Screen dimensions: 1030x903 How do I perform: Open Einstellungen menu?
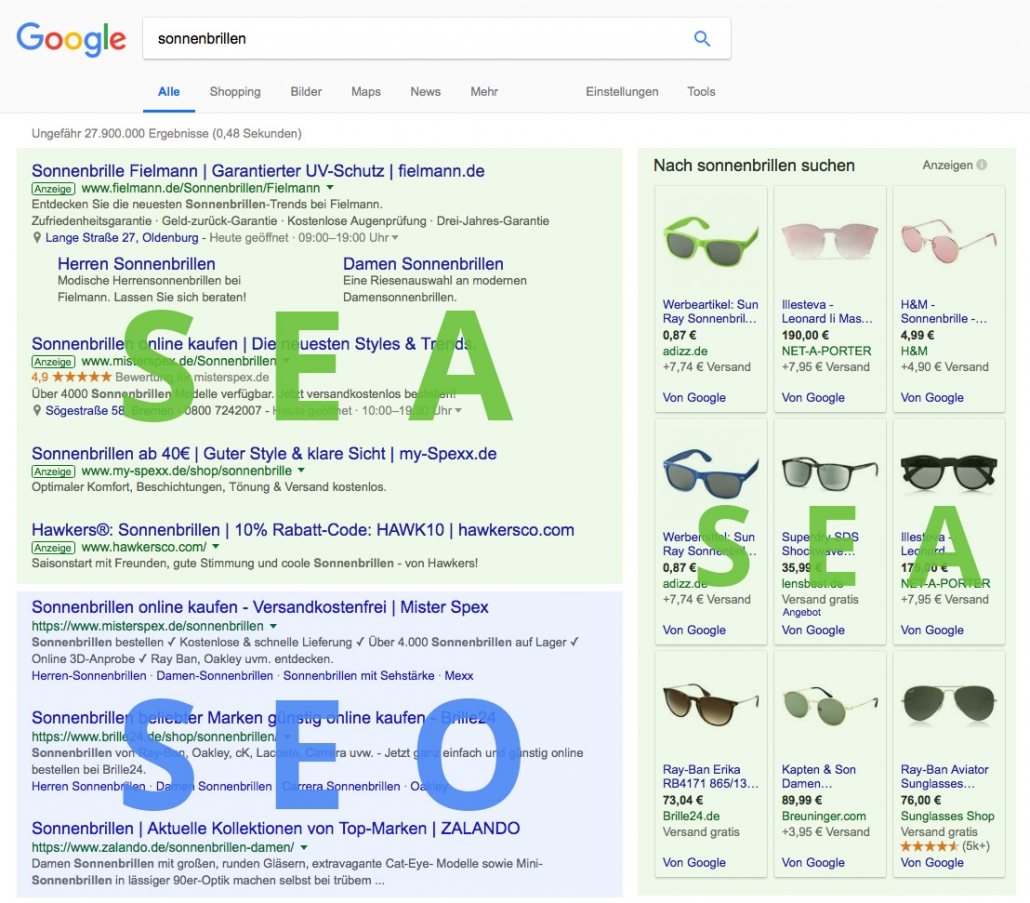(622, 92)
